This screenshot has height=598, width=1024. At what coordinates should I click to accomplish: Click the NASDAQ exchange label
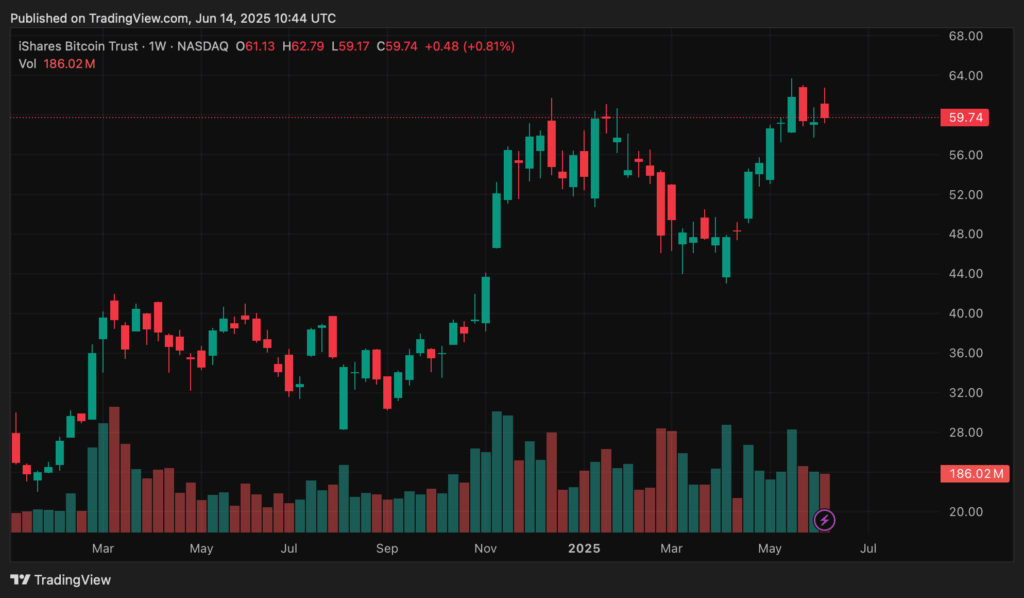tap(203, 46)
